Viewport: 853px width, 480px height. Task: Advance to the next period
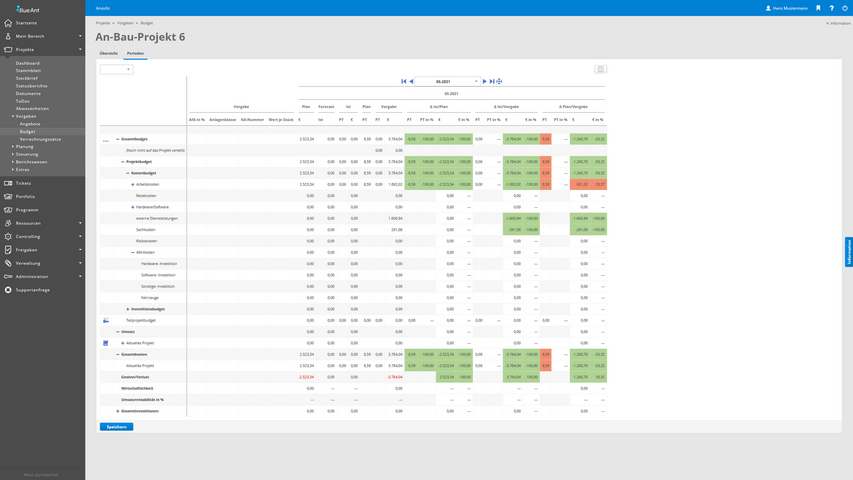(x=485, y=81)
